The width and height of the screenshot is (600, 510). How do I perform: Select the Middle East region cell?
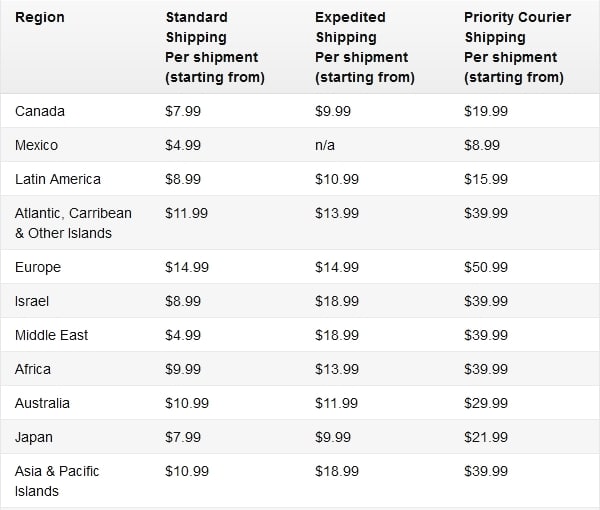[52, 335]
